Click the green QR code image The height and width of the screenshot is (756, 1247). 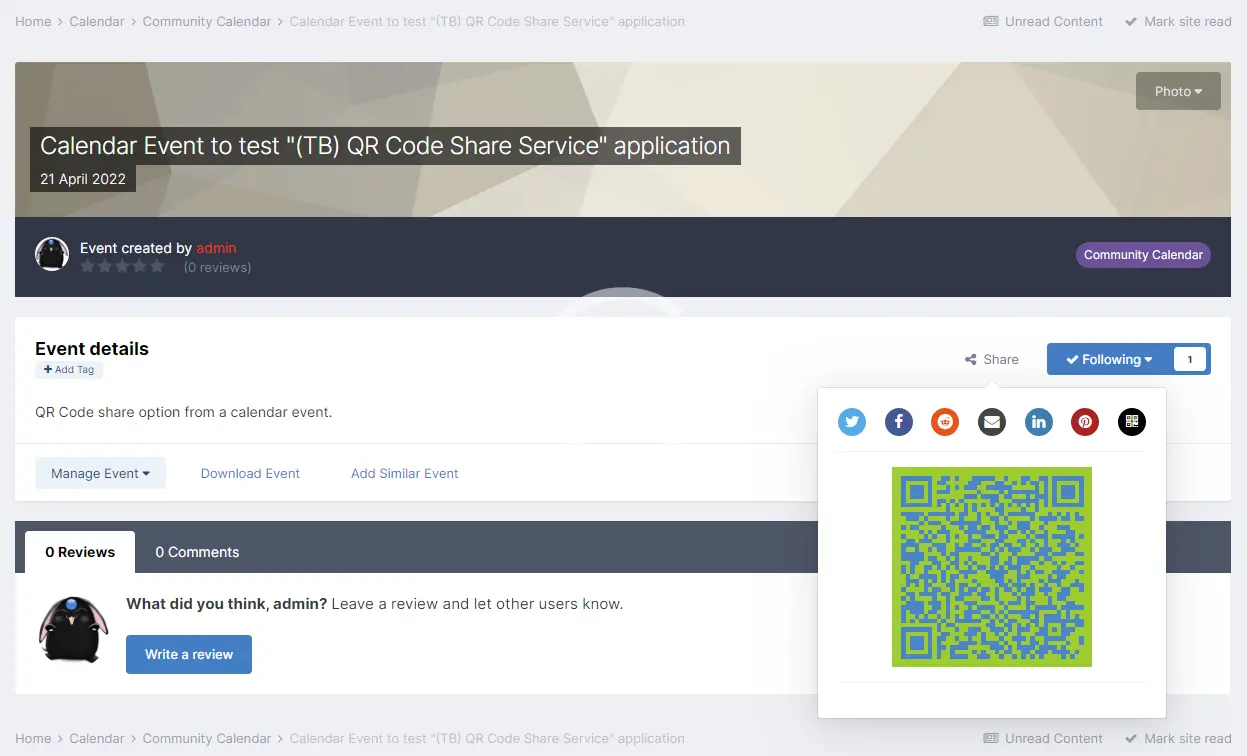[x=991, y=567]
